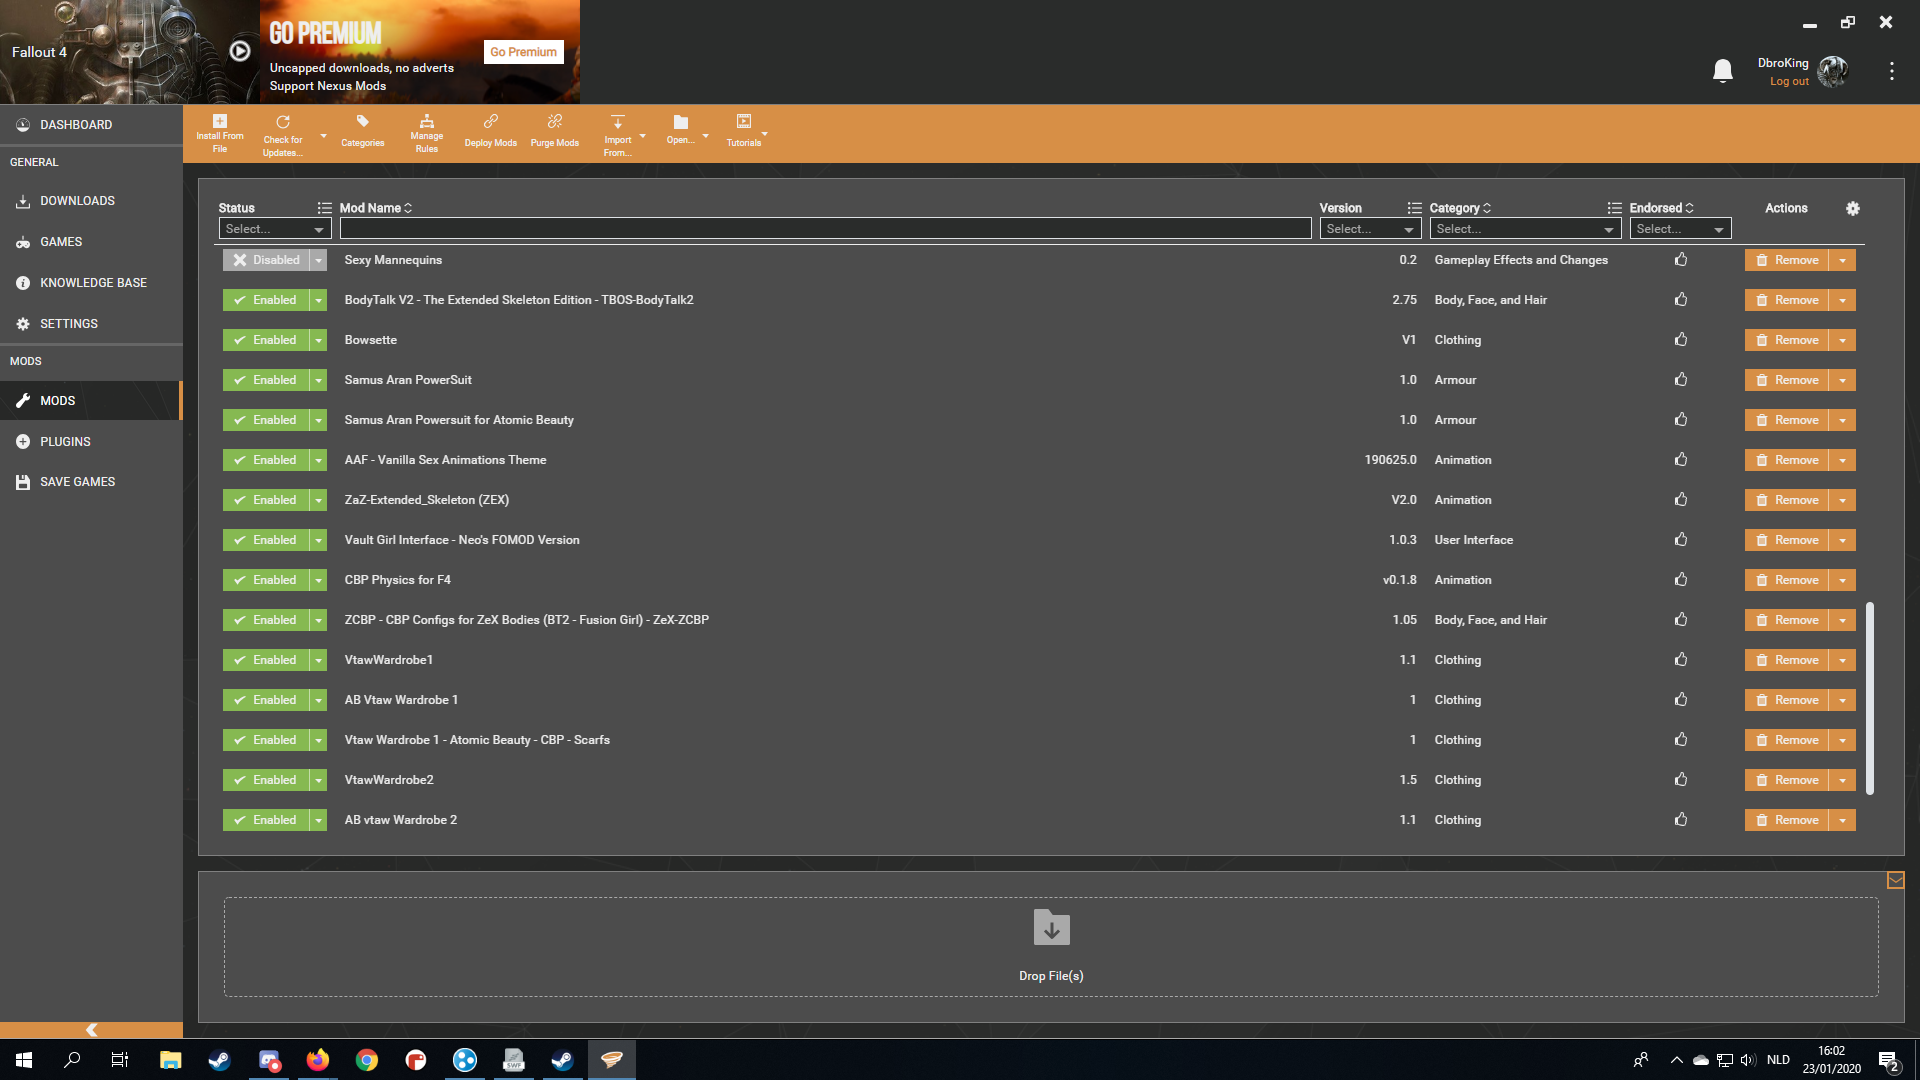This screenshot has height=1080, width=1920.
Task: Open Endorsed filter Select dropdown
Action: tap(1680, 229)
